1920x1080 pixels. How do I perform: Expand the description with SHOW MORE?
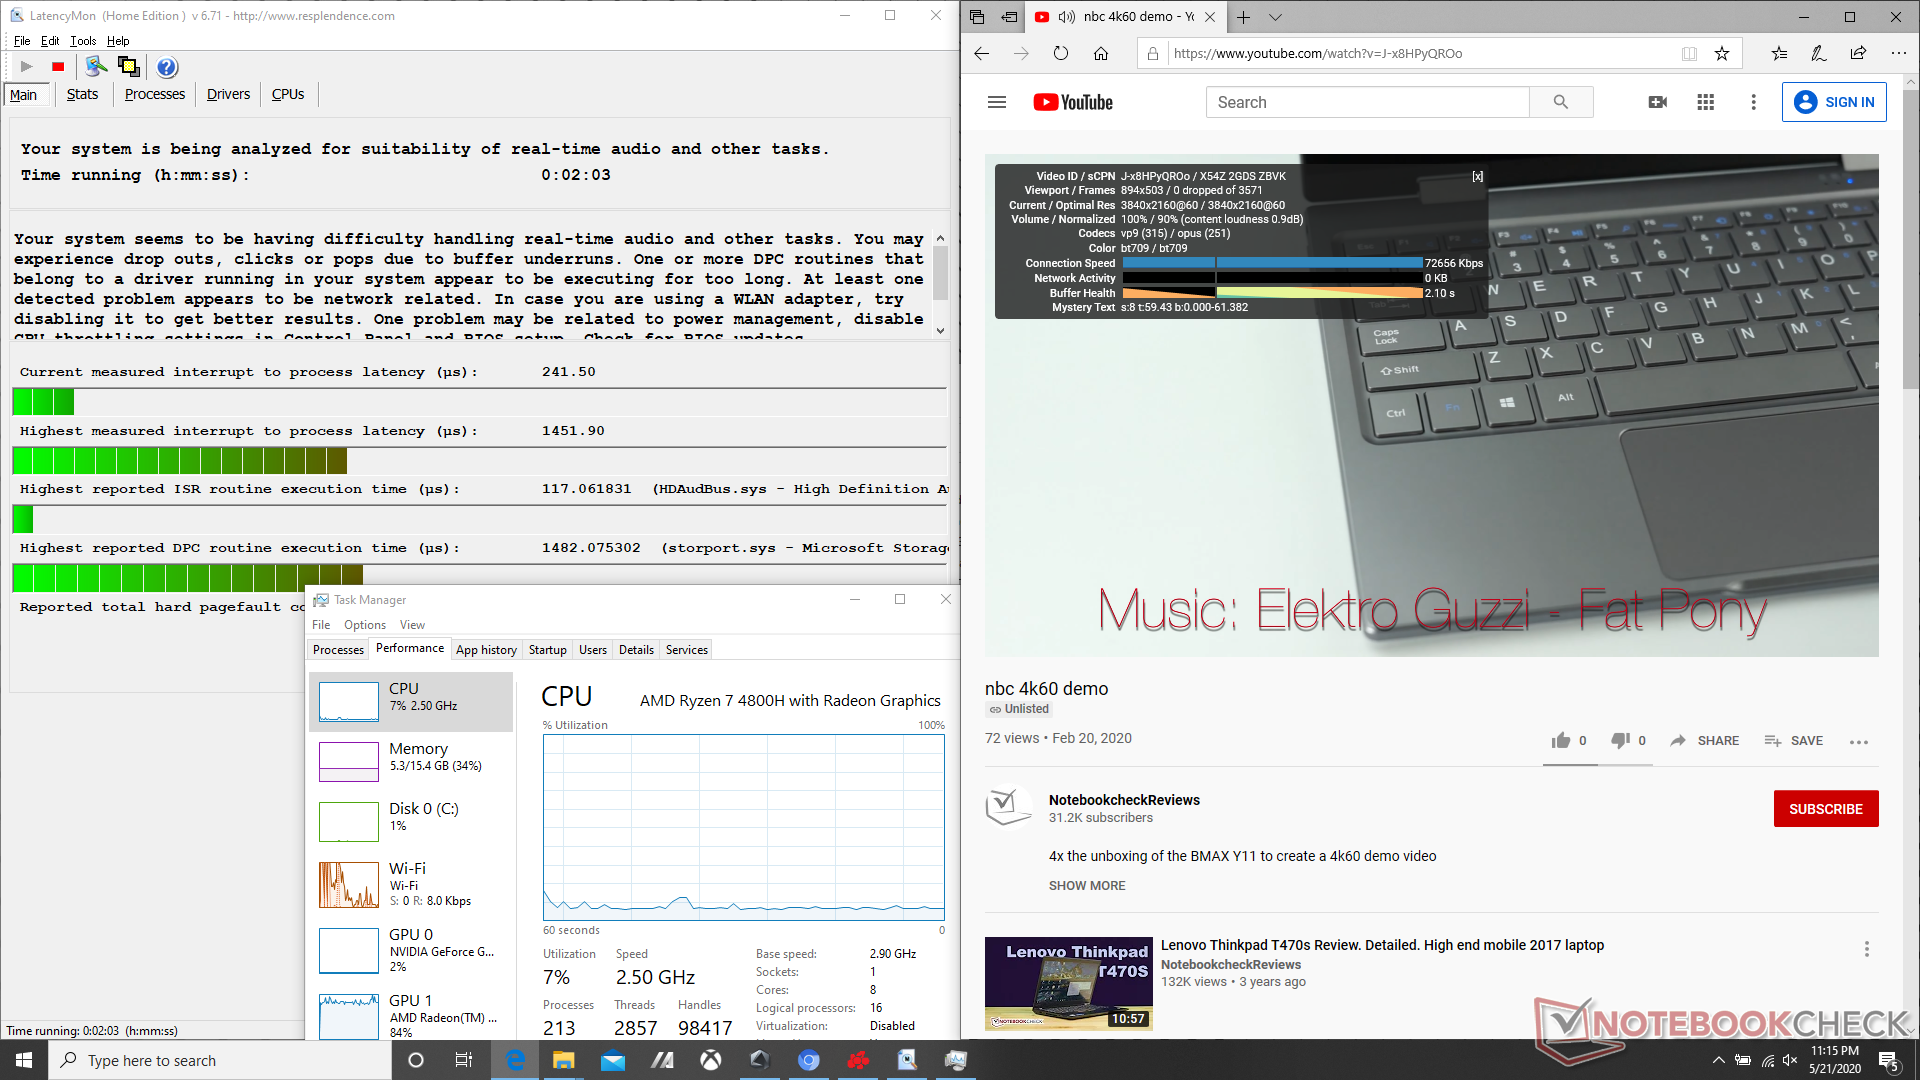(1087, 886)
